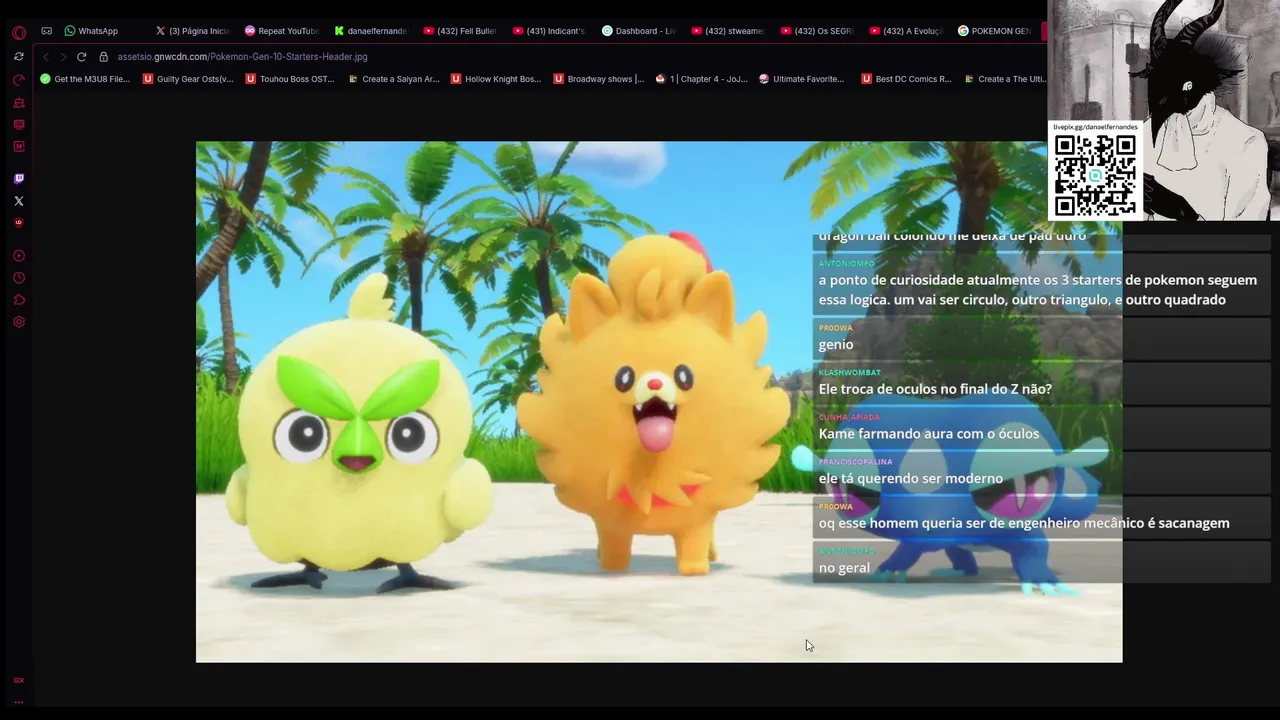Screen dimensions: 1280x720
Task: Open 'Best DC Comics R...' bookmark
Action: (906, 79)
